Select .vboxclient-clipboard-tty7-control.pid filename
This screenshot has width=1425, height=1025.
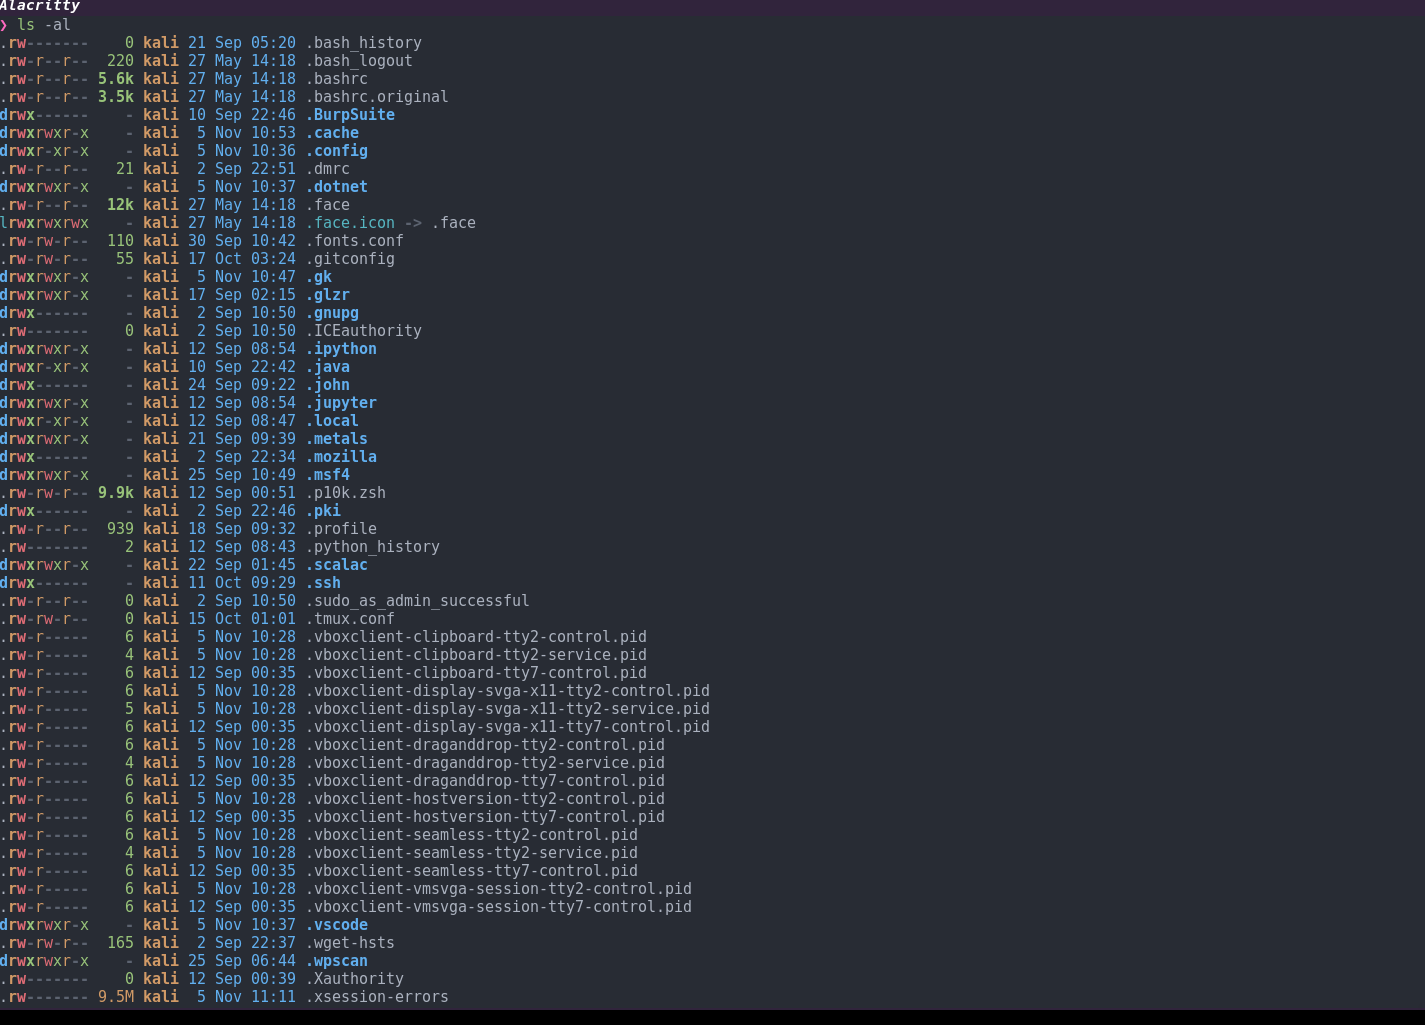[476, 673]
